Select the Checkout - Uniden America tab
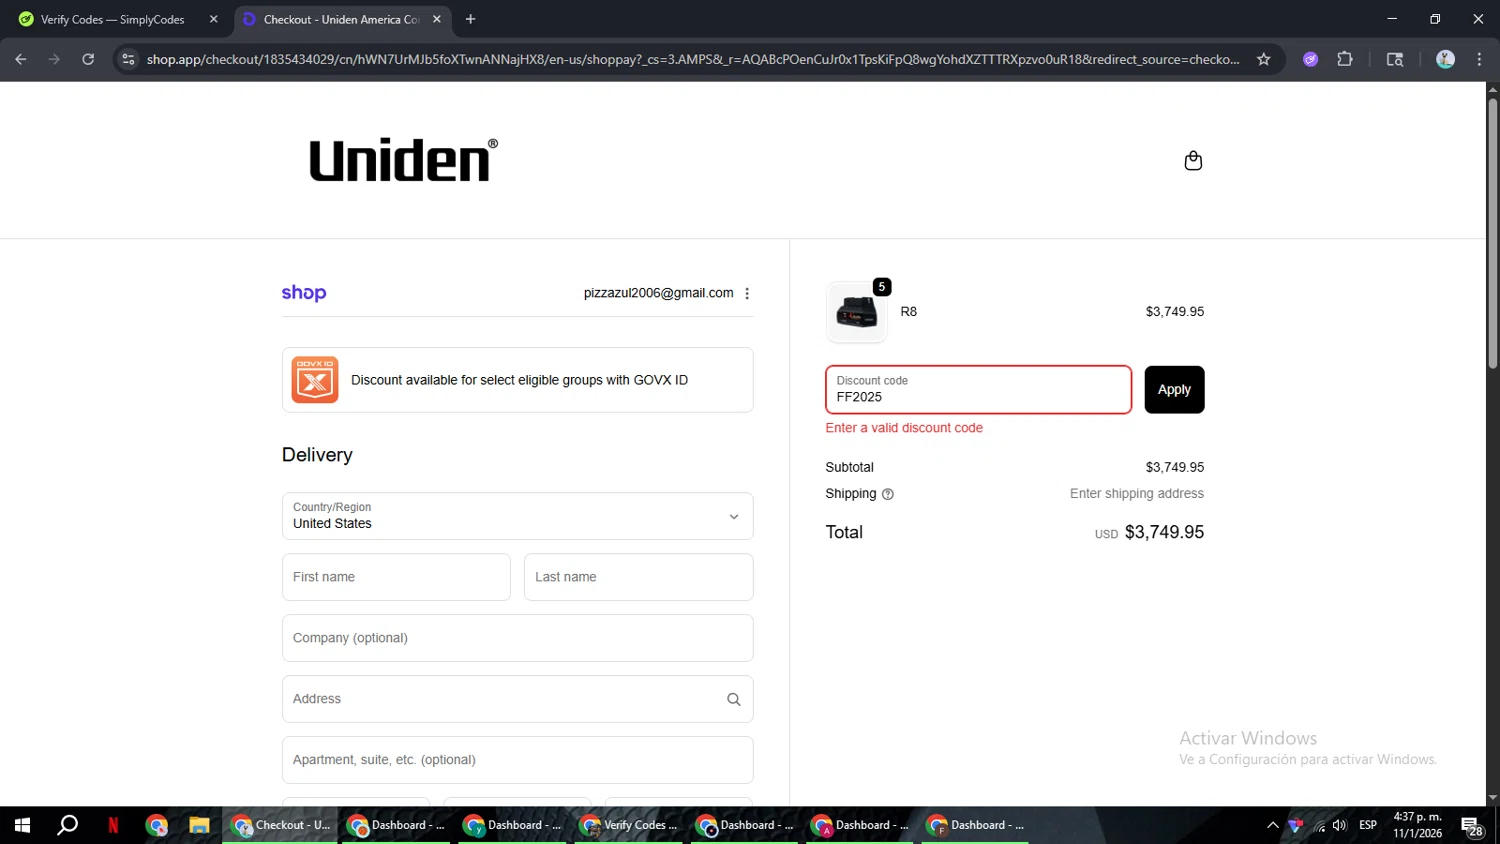 tap(340, 19)
